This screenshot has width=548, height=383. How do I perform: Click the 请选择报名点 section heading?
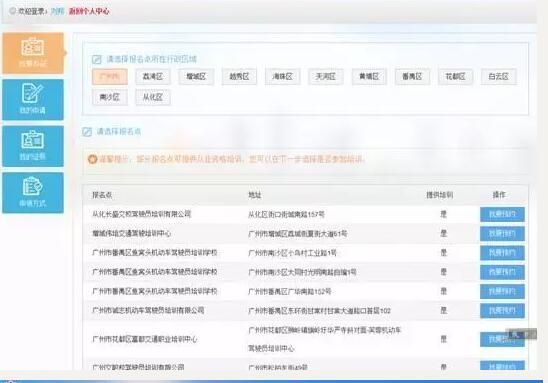[119, 132]
